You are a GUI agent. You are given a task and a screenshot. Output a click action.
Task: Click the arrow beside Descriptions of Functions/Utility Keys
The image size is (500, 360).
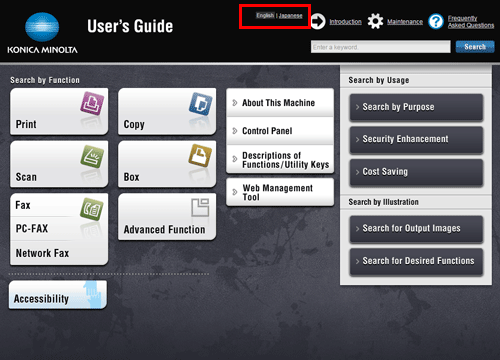point(235,159)
